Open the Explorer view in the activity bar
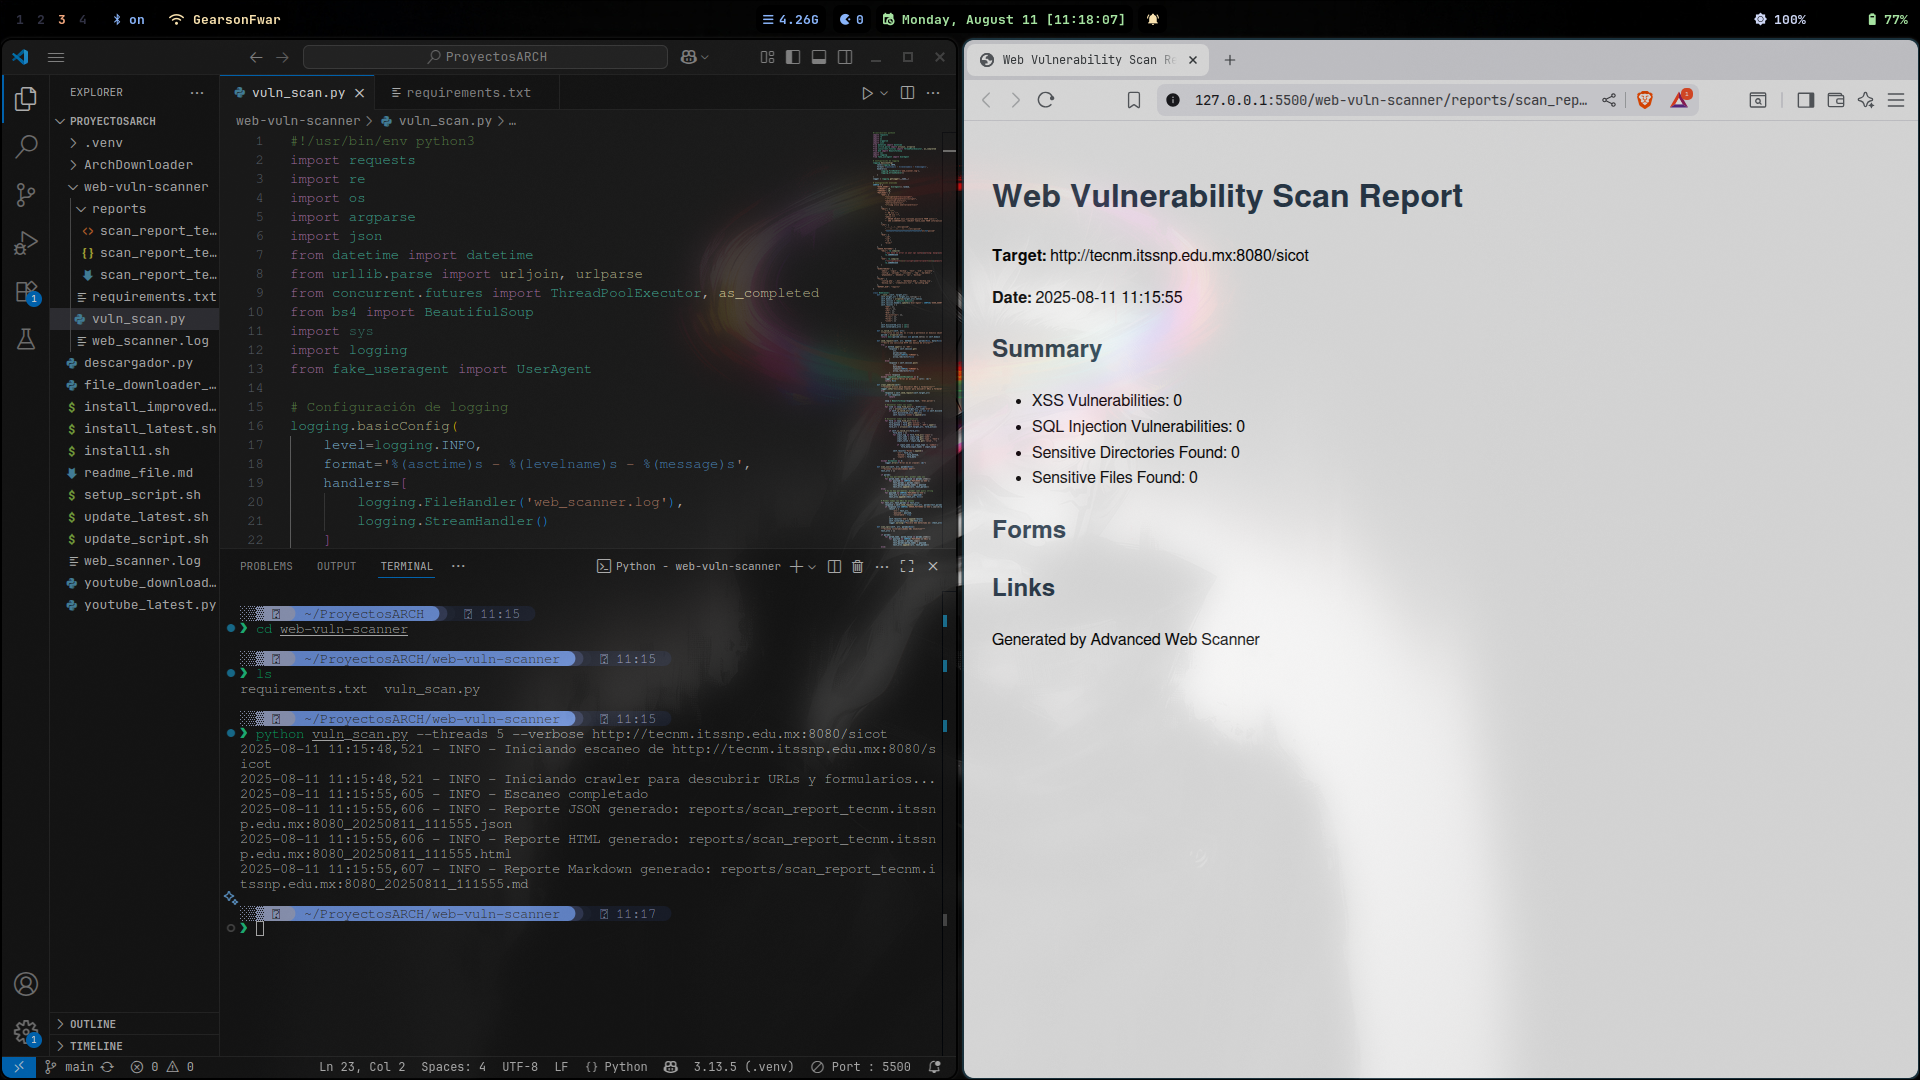1920x1080 pixels. 26,98
